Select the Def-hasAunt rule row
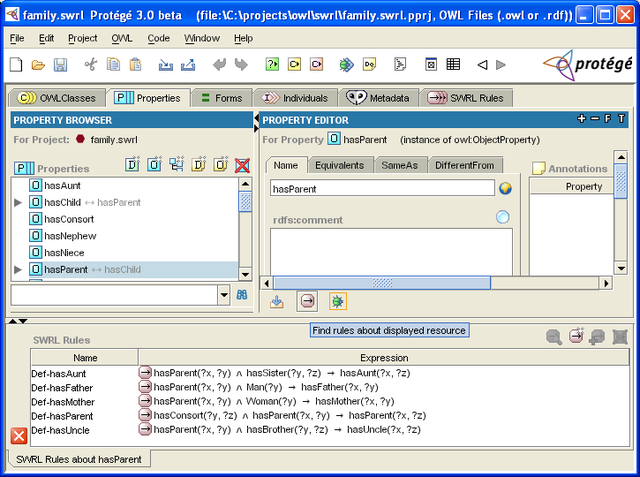The image size is (640, 477). (x=330, y=373)
